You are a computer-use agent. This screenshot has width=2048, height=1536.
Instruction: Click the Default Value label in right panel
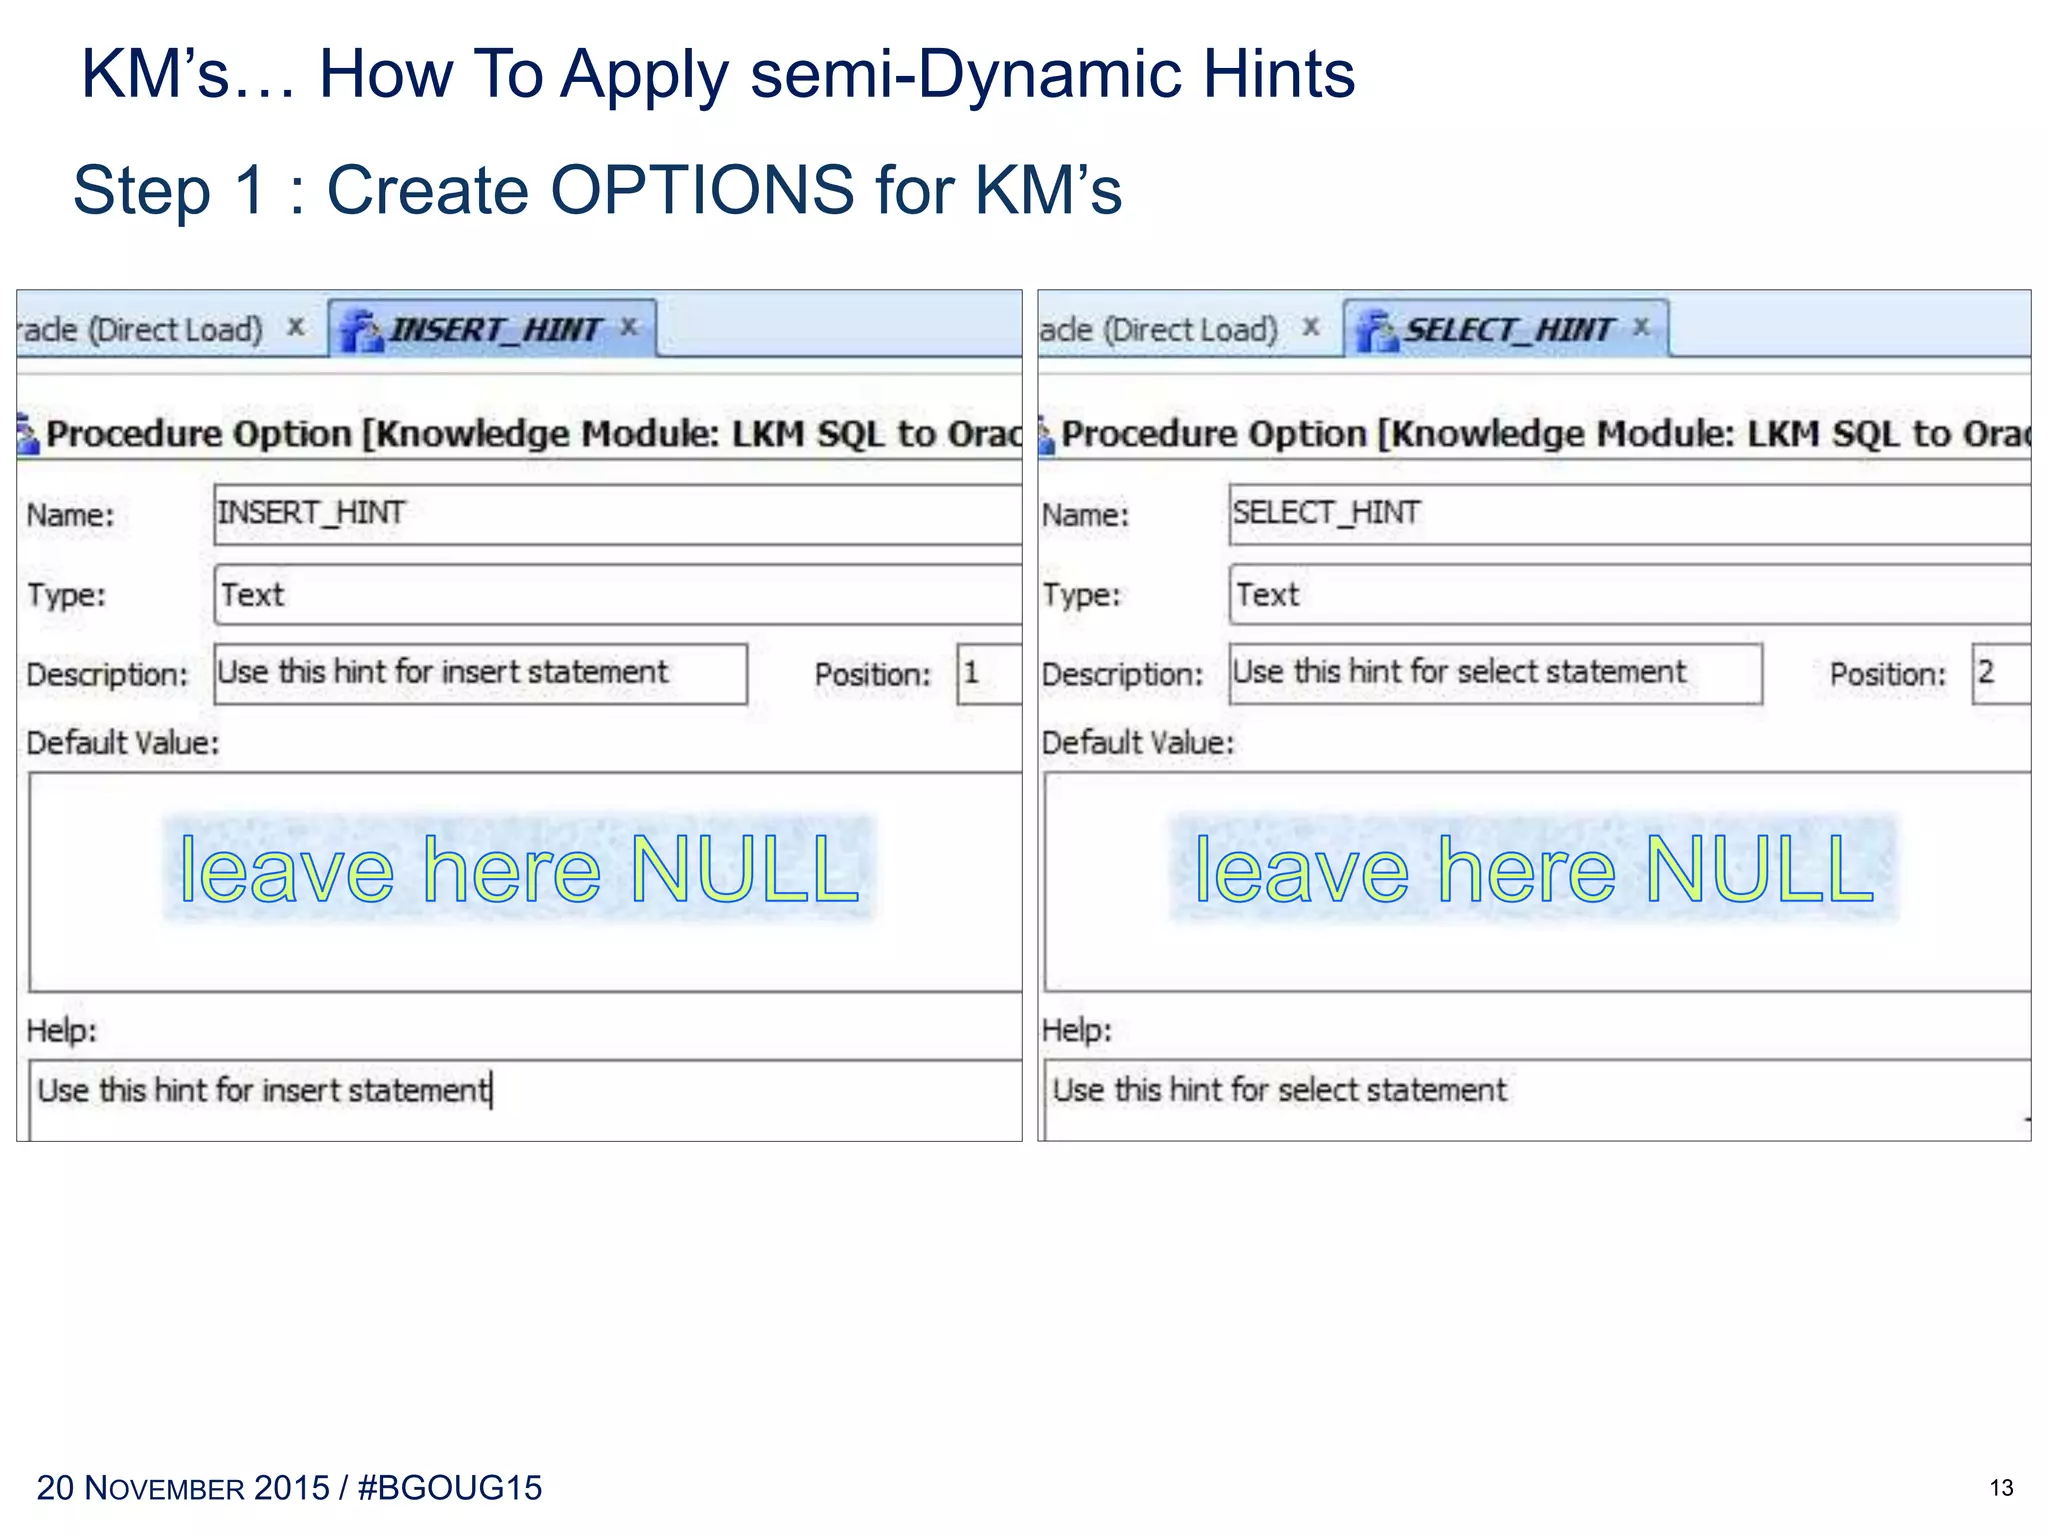pyautogui.click(x=1137, y=743)
